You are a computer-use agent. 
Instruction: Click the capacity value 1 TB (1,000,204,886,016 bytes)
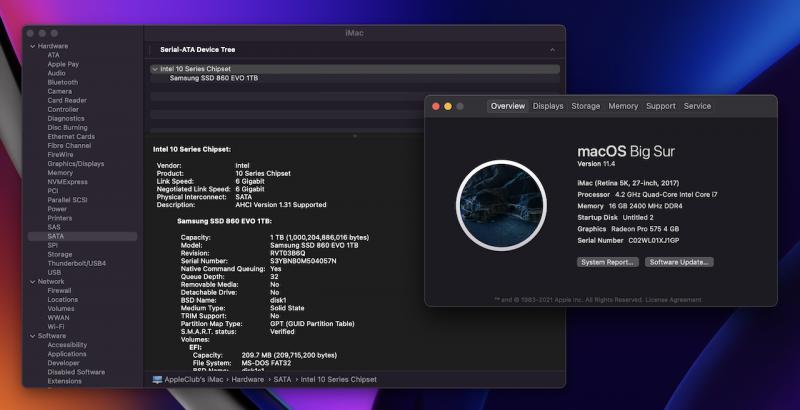[x=319, y=238]
